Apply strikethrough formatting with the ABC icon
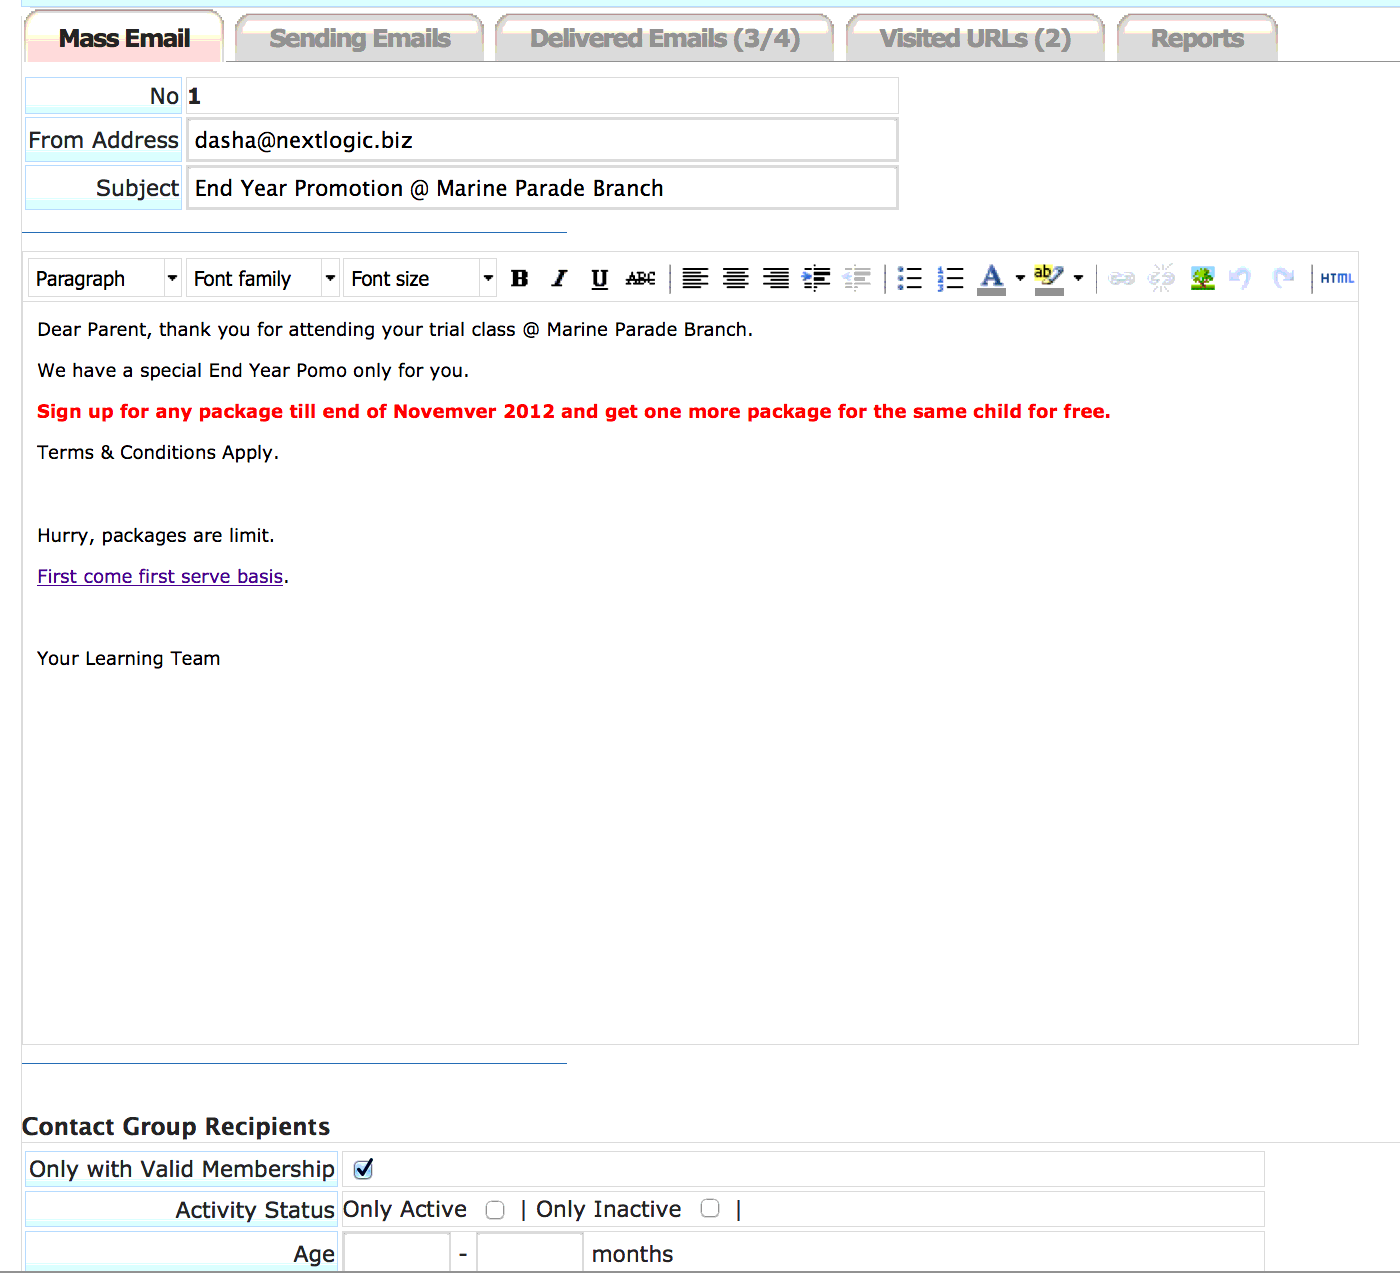Screen dimensions: 1400x1274 [640, 279]
